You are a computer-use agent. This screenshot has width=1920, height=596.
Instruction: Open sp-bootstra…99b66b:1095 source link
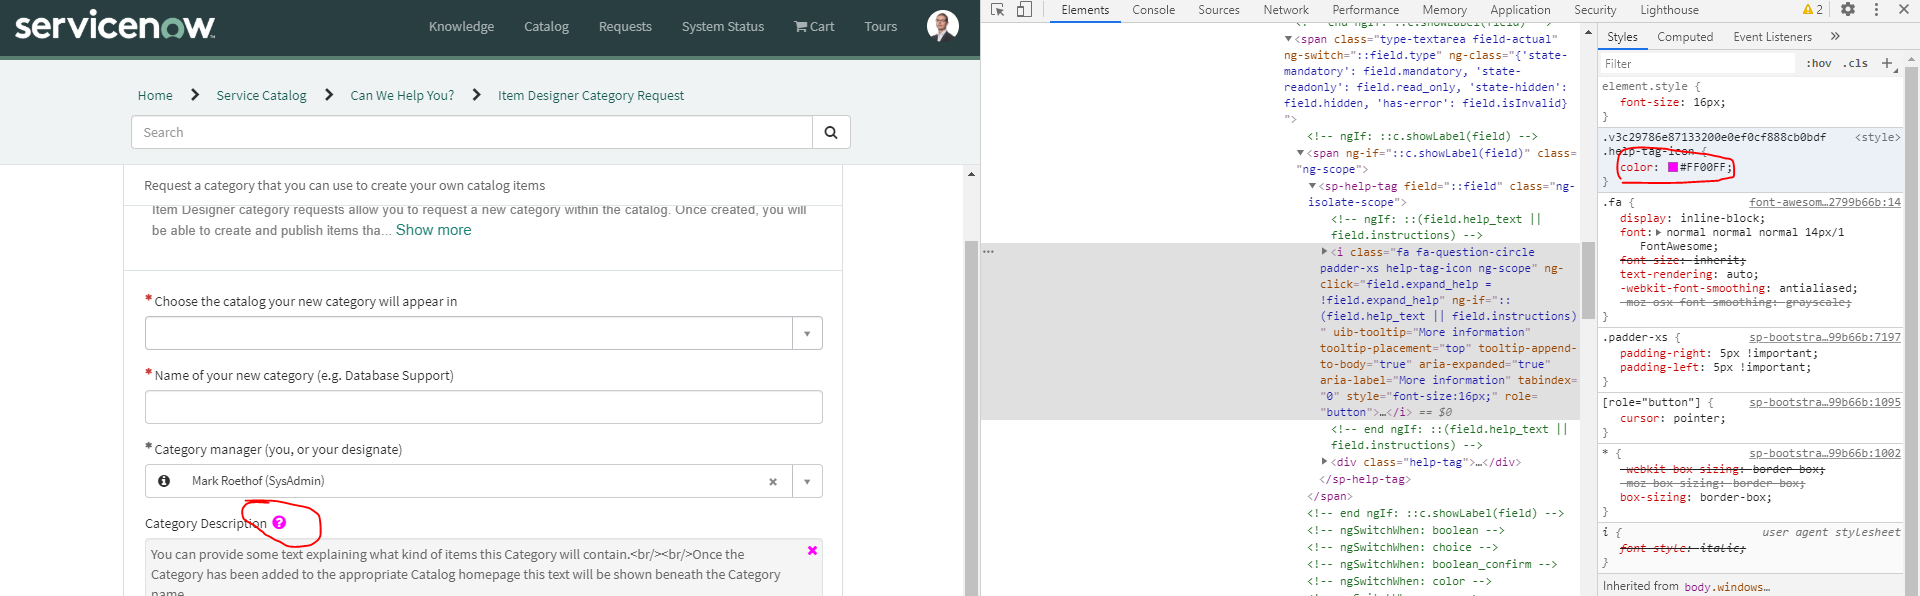pos(1825,402)
